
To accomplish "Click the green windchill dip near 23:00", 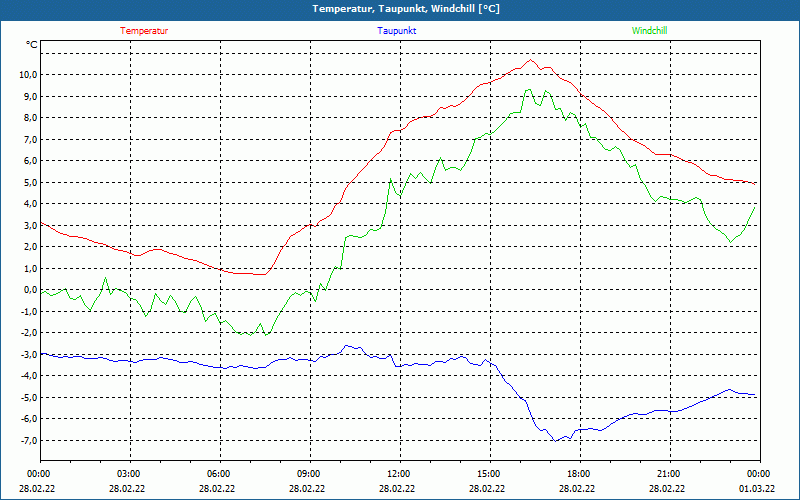I will pos(731,242).
